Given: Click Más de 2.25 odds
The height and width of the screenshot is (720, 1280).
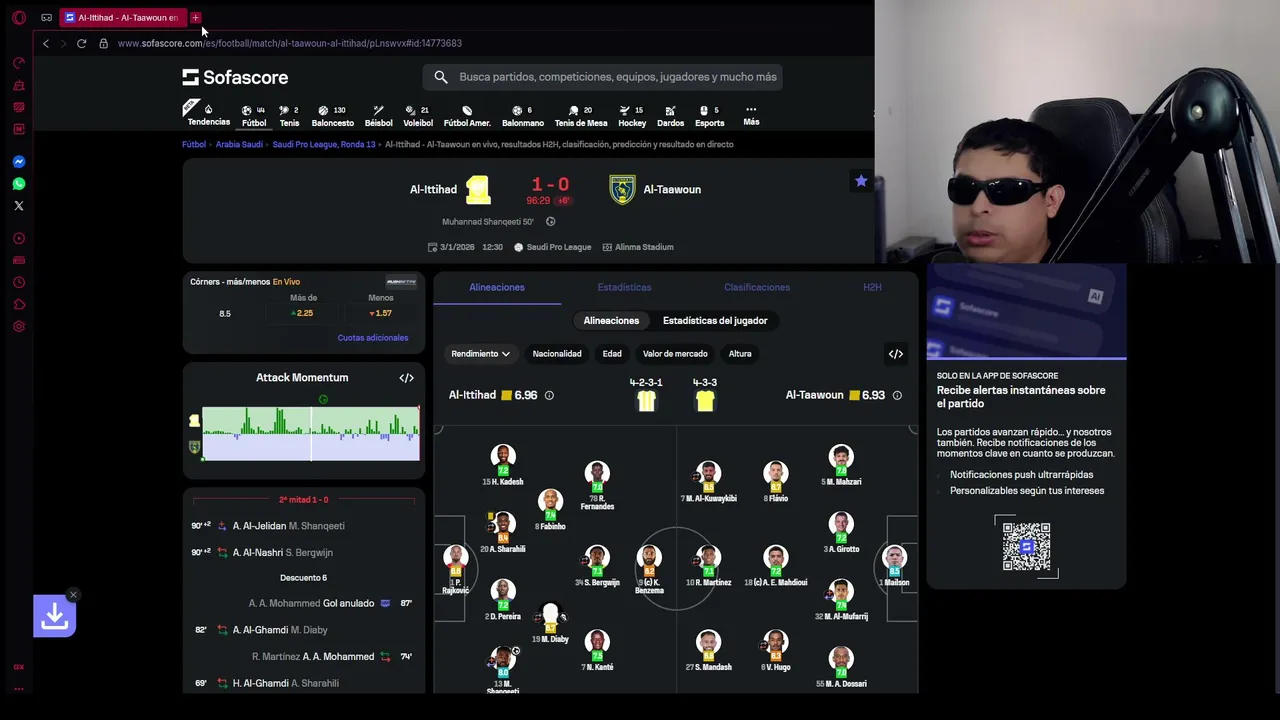Looking at the screenshot, I should coord(303,313).
